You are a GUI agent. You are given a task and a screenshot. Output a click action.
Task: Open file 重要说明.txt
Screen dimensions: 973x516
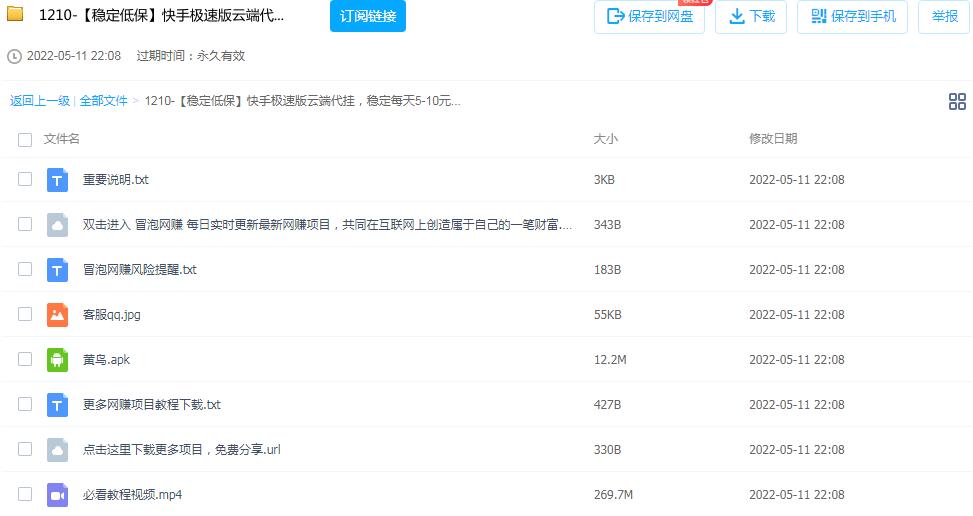click(x=116, y=180)
